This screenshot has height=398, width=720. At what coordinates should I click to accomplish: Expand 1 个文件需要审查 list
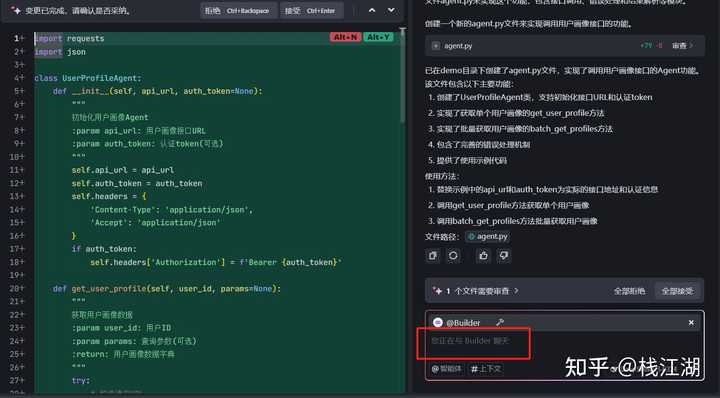pos(482,291)
